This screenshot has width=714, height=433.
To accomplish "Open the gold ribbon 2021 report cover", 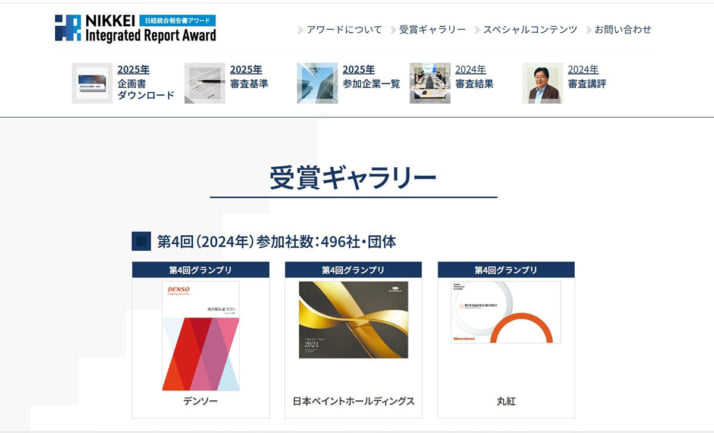I will [353, 320].
